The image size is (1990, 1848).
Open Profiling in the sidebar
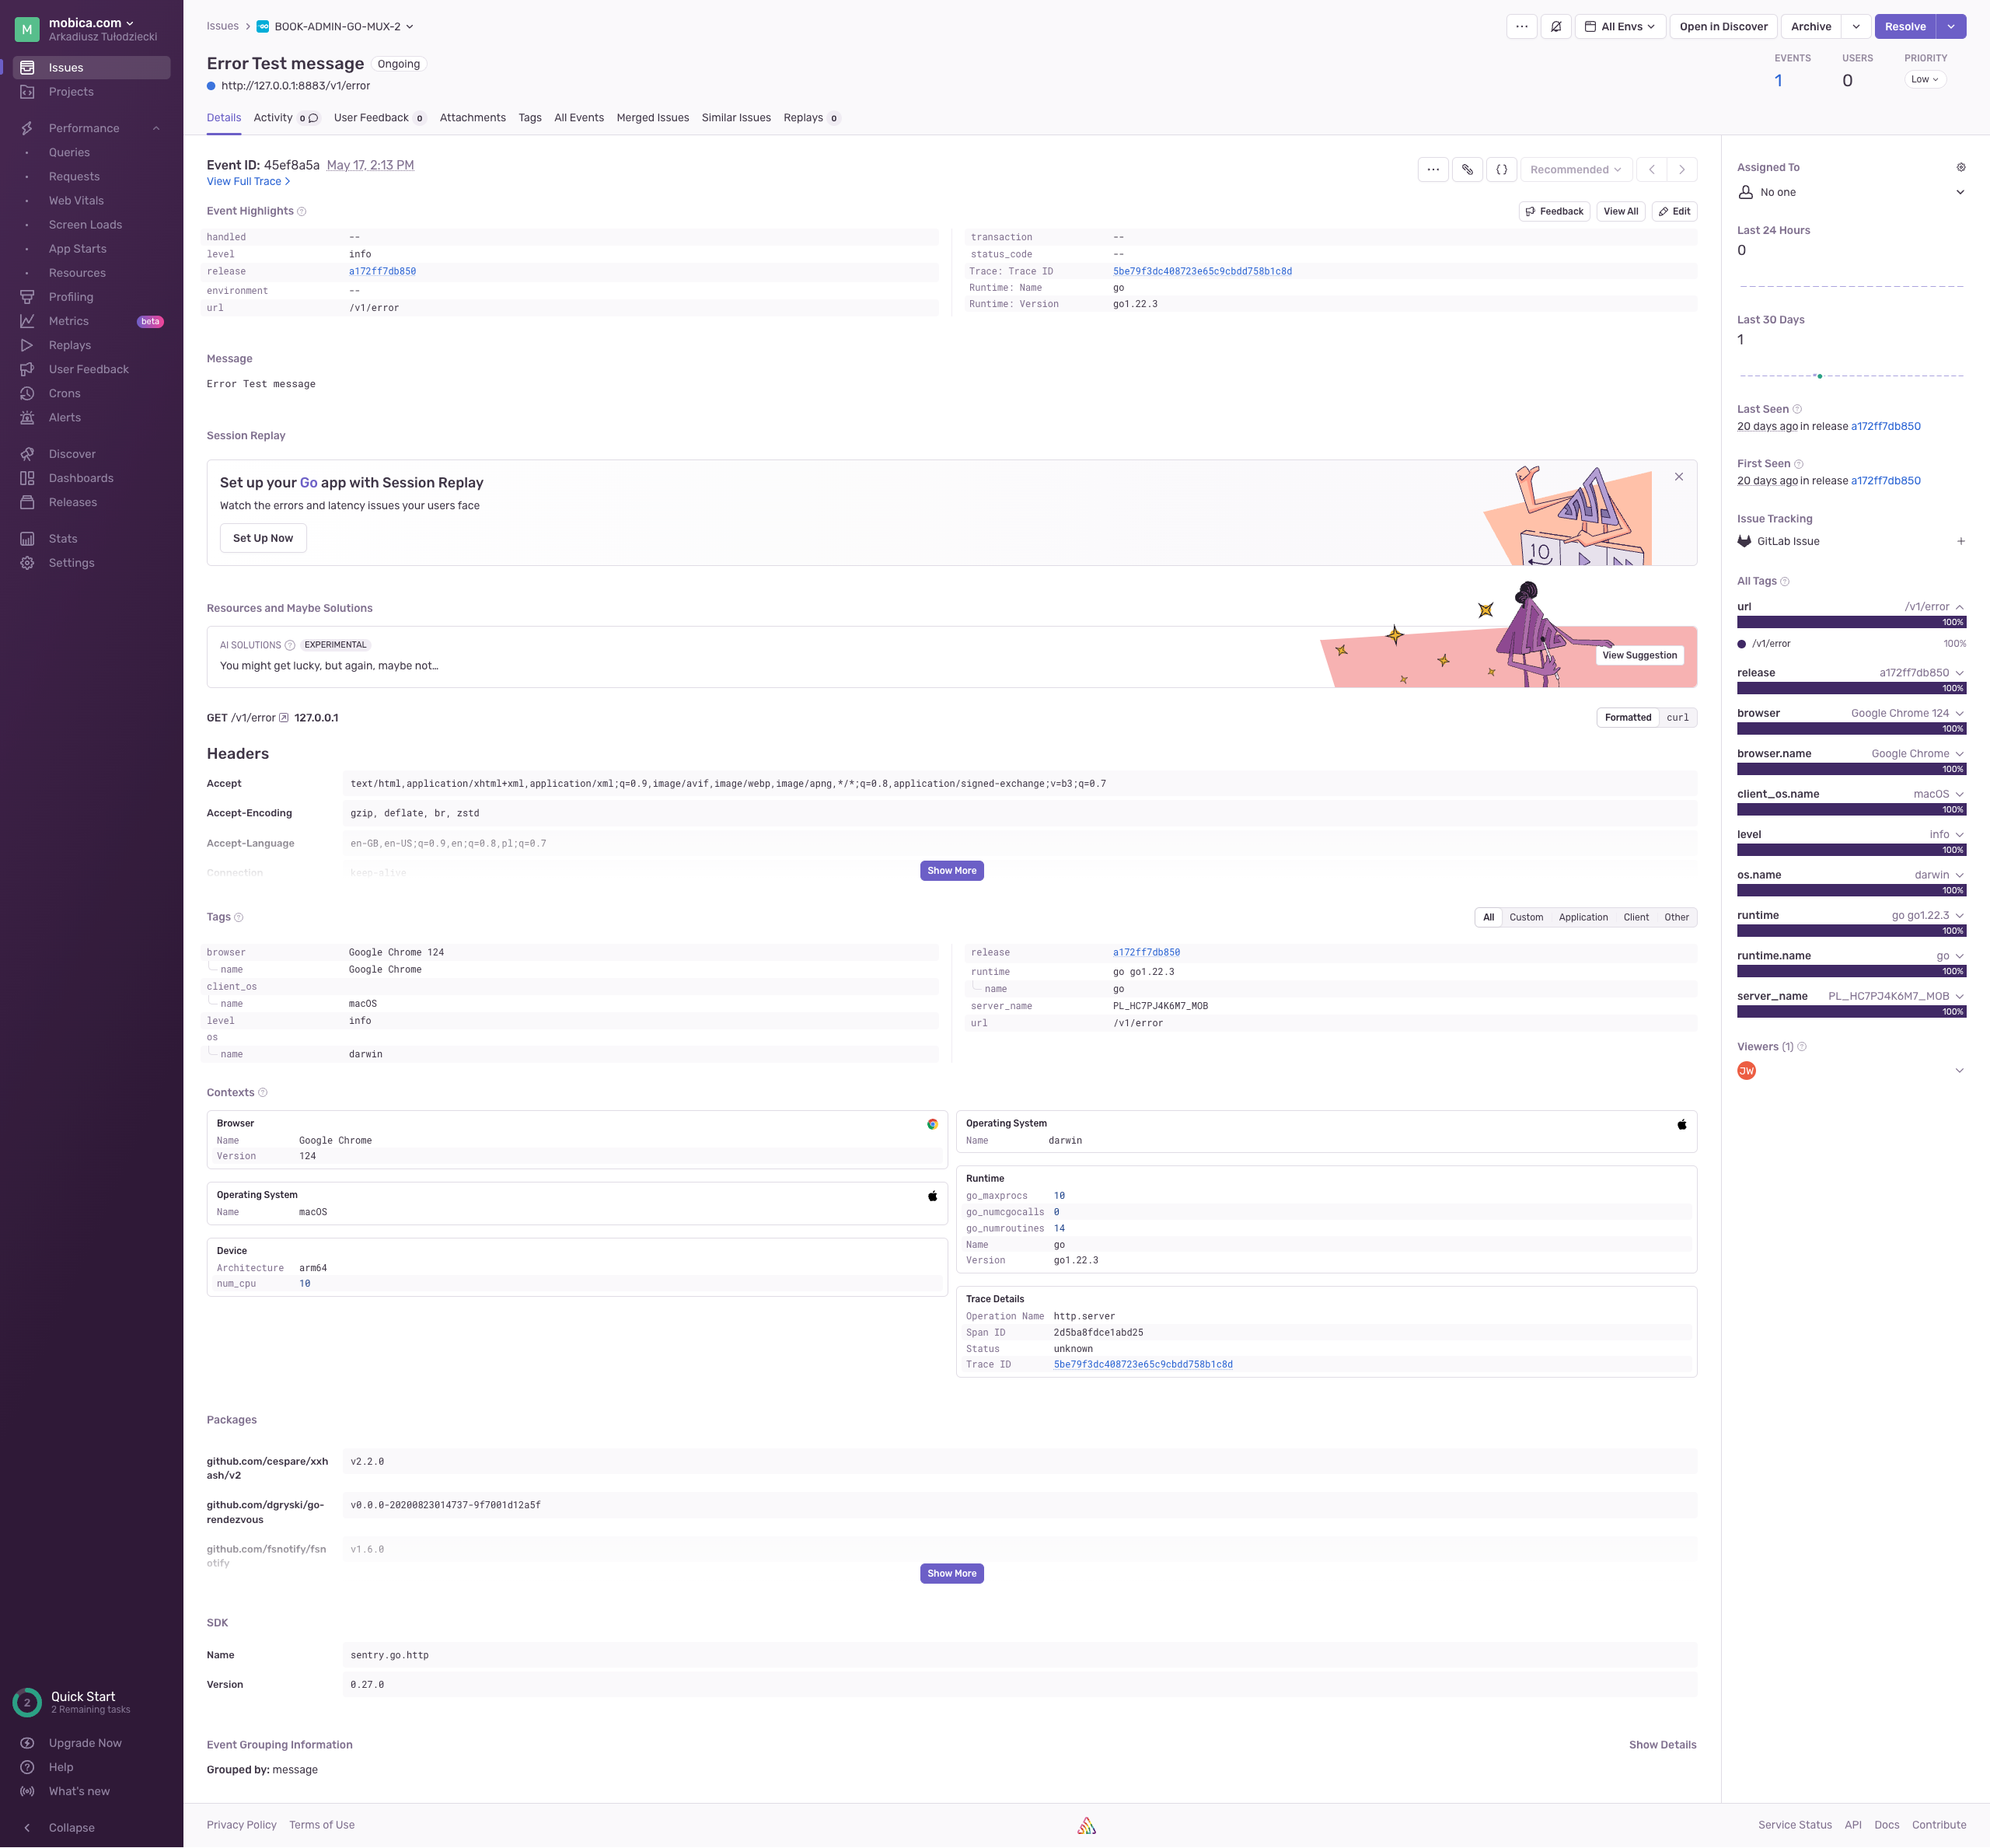71,297
